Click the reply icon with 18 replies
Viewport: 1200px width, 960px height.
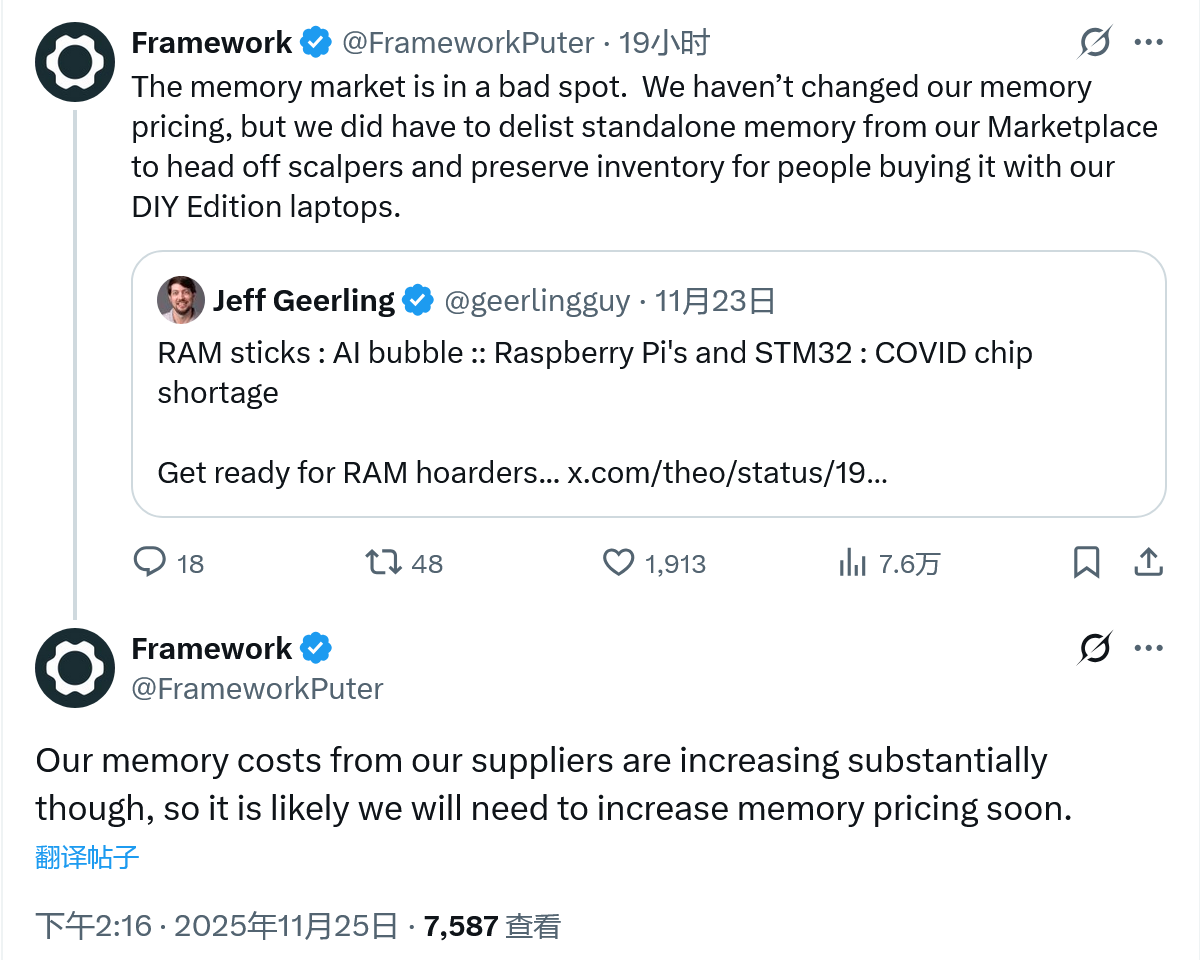point(150,562)
